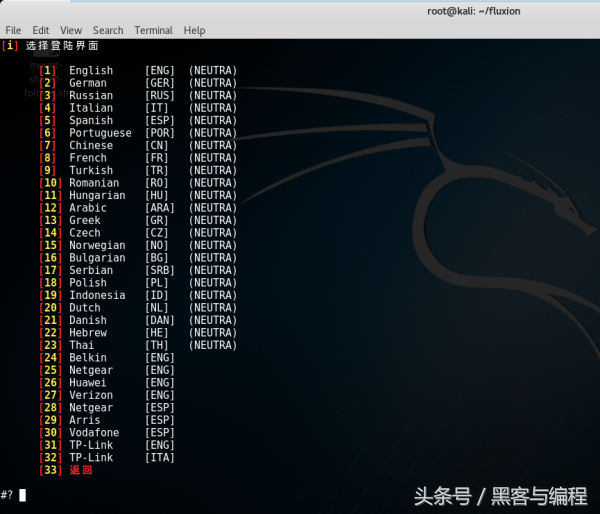Viewport: 600px width, 514px height.
Task: Select the '[32] TP-Link' [ITA] row
Action: tap(107, 458)
